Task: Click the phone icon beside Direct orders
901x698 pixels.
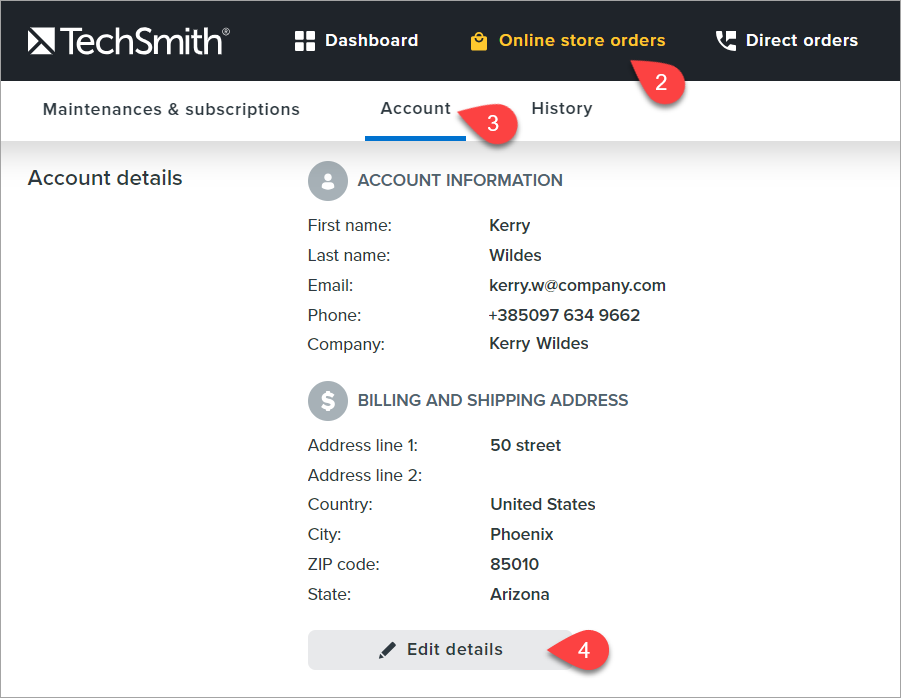Action: point(724,40)
